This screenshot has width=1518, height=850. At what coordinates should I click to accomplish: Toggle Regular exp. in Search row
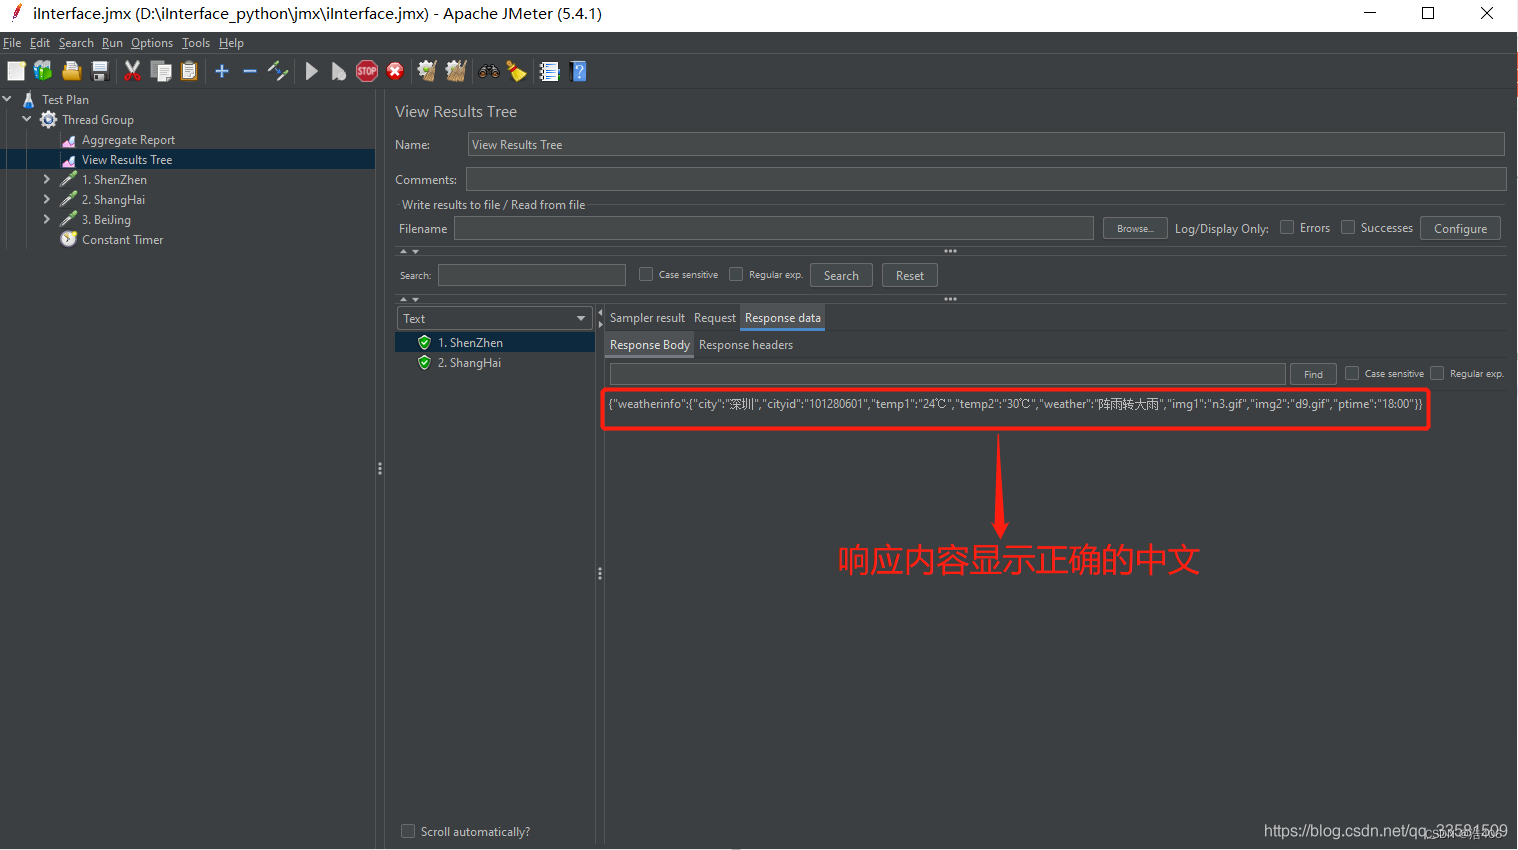point(736,274)
